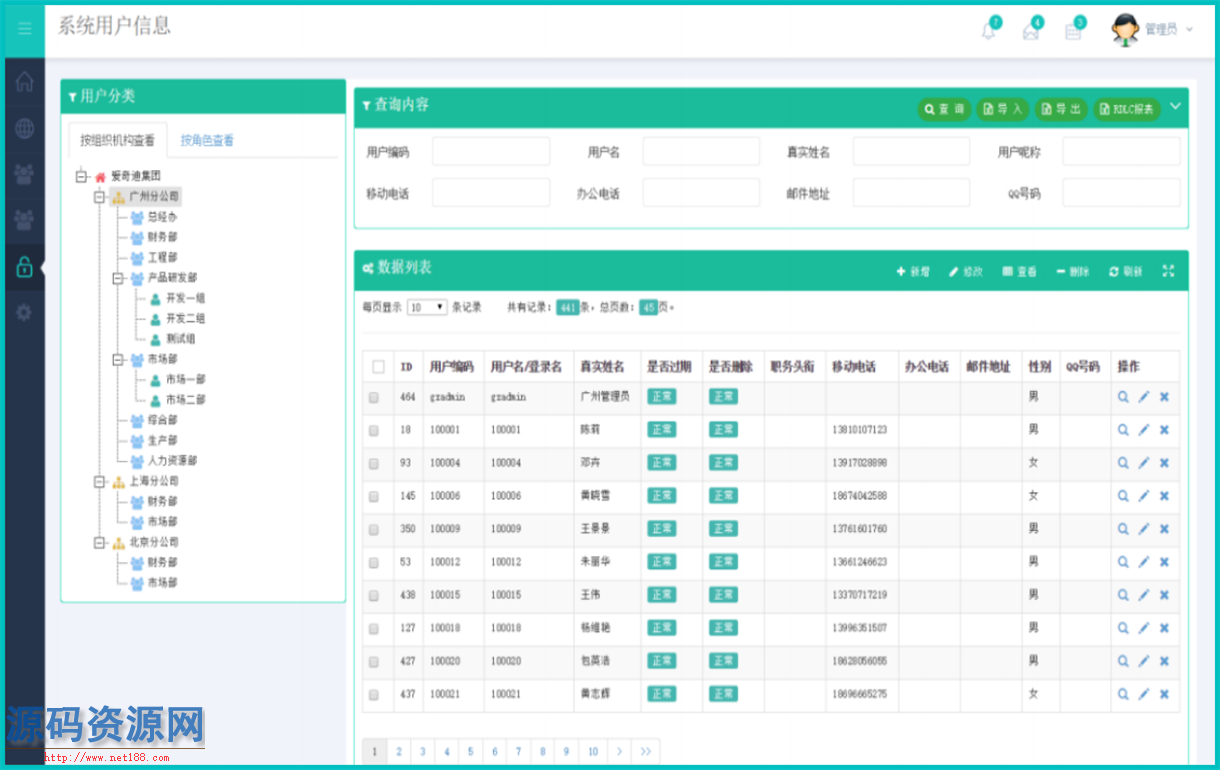Screen dimensions: 1220x770
Task: Click the administrator avatar picture
Action: [x=1126, y=30]
